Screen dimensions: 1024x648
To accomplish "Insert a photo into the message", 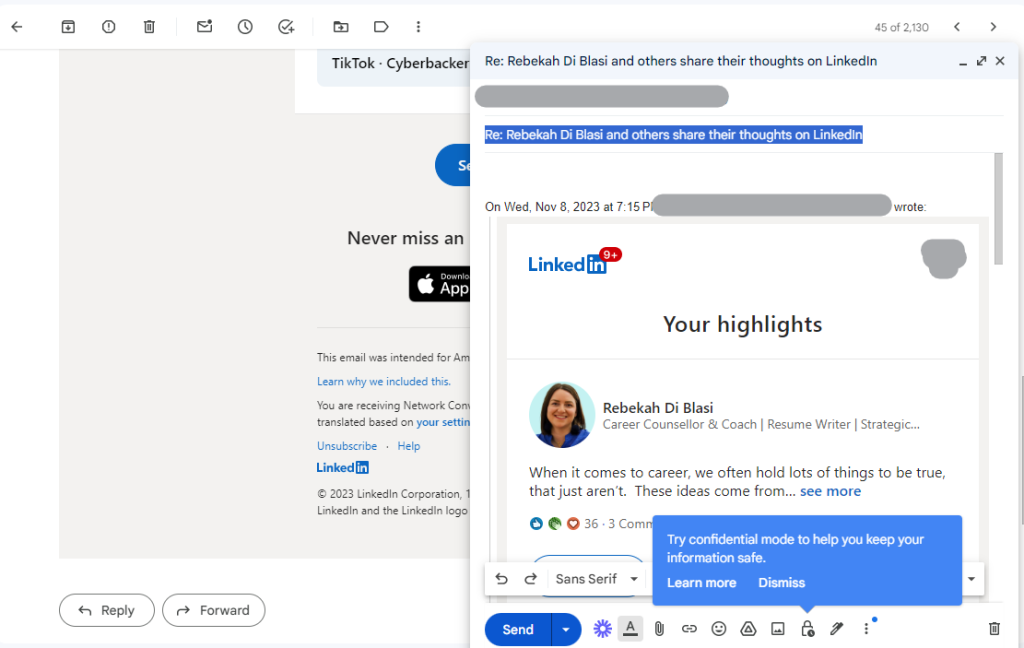I will (x=778, y=628).
